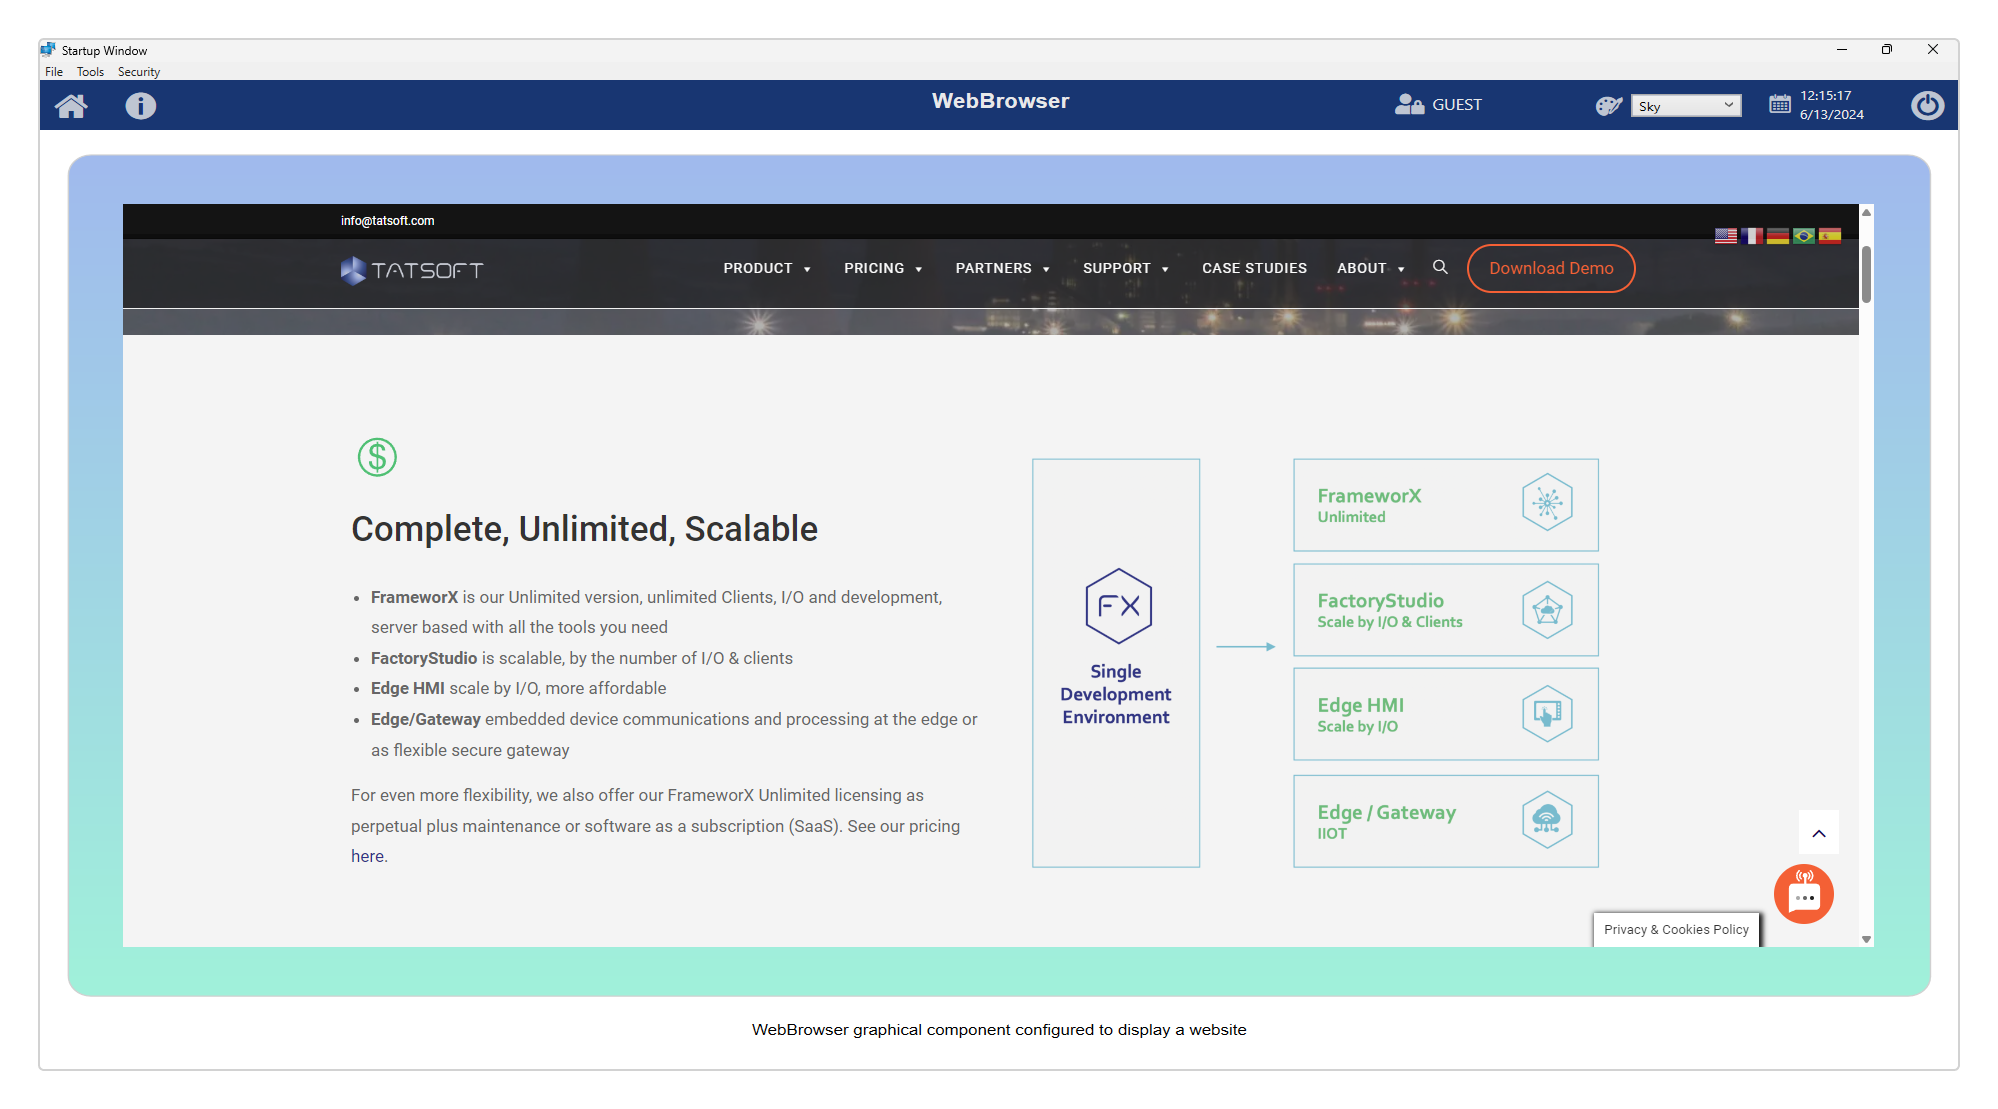This screenshot has width=1998, height=1109.
Task: Open Privacy & Cookies Policy
Action: pyautogui.click(x=1676, y=929)
